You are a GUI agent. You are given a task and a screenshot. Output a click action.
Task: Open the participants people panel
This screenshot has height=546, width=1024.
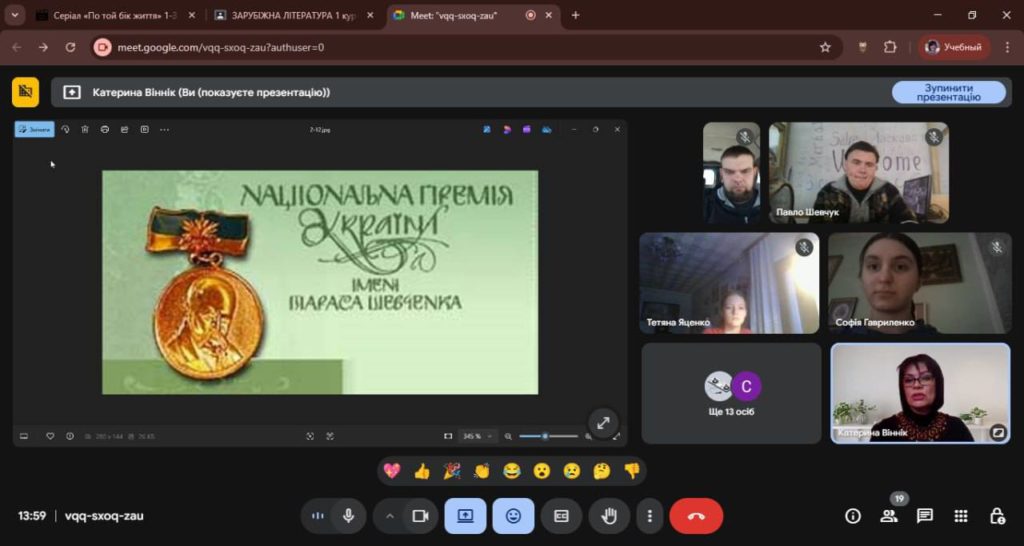pos(888,516)
